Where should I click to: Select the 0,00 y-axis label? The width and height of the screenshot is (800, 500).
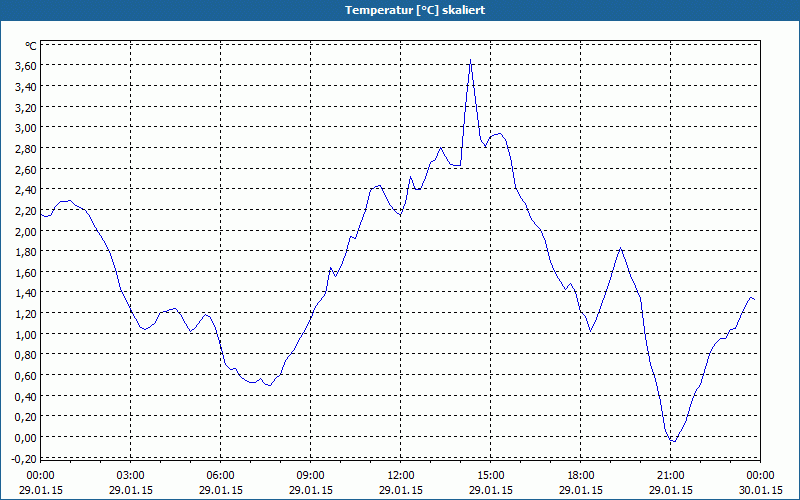click(x=26, y=437)
